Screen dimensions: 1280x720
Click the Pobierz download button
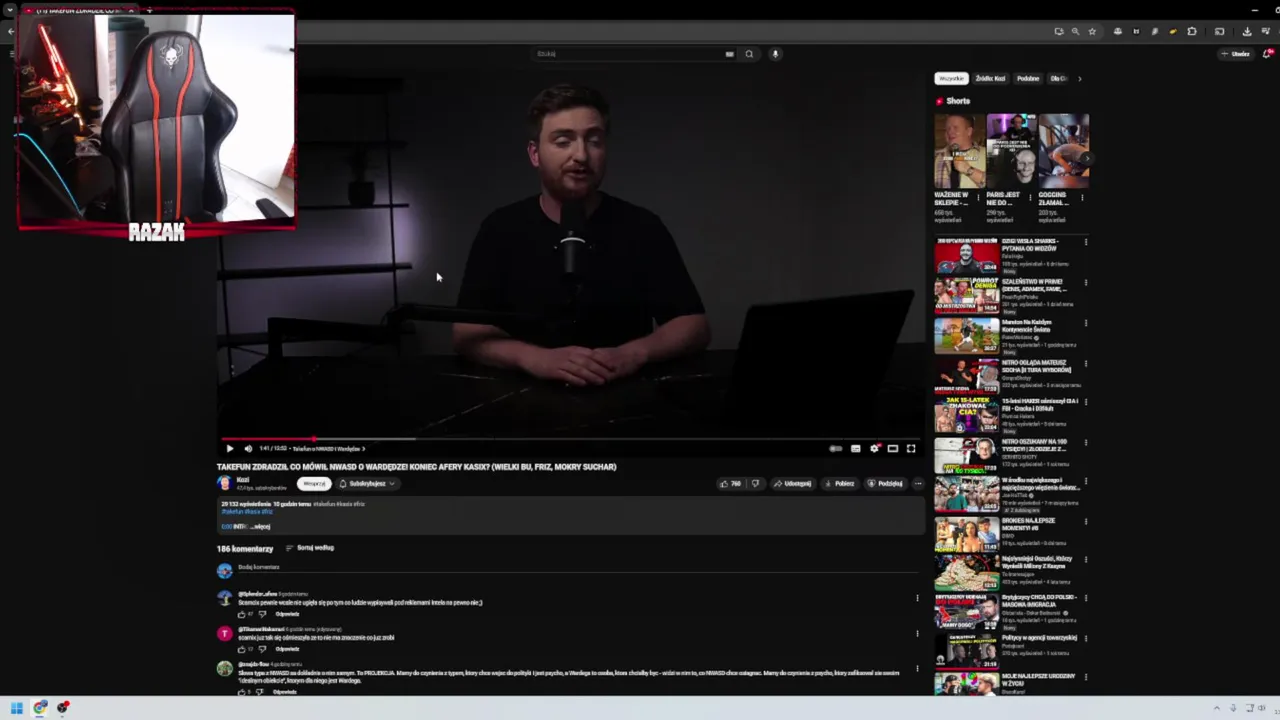point(839,484)
